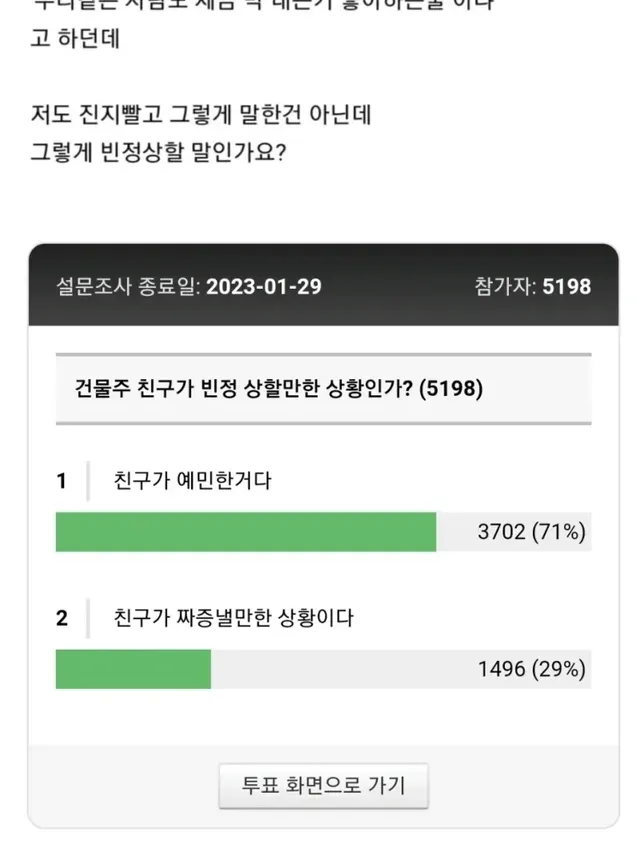Screen dimensions: 640x844
Task: Click the survey end date 2023-01-29
Action: 264,287
